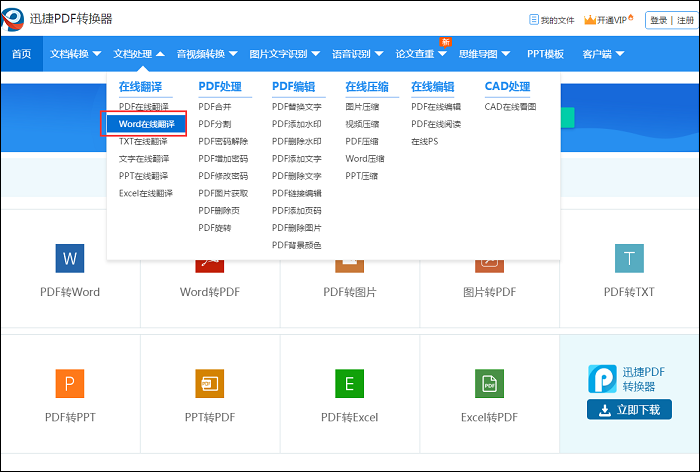The image size is (700, 472).
Task: Choose PDF在线阅读 from the menu
Action: (436, 124)
